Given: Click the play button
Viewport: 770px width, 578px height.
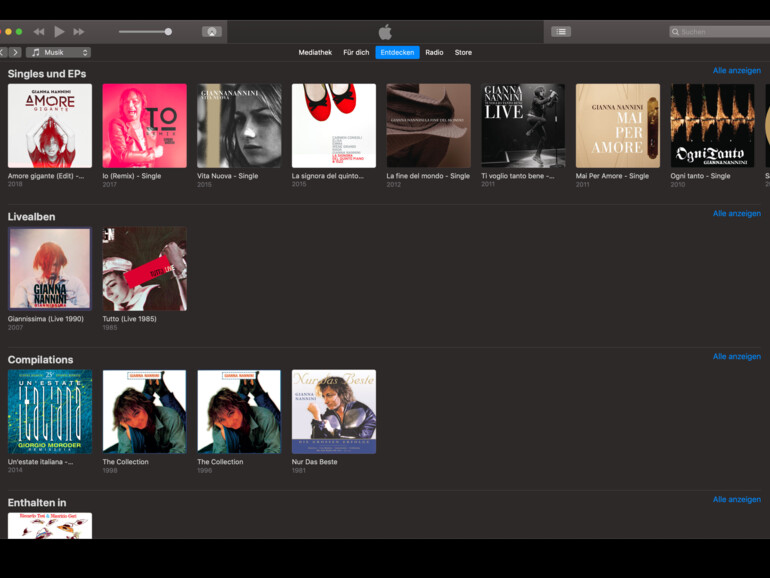Looking at the screenshot, I should pos(59,32).
